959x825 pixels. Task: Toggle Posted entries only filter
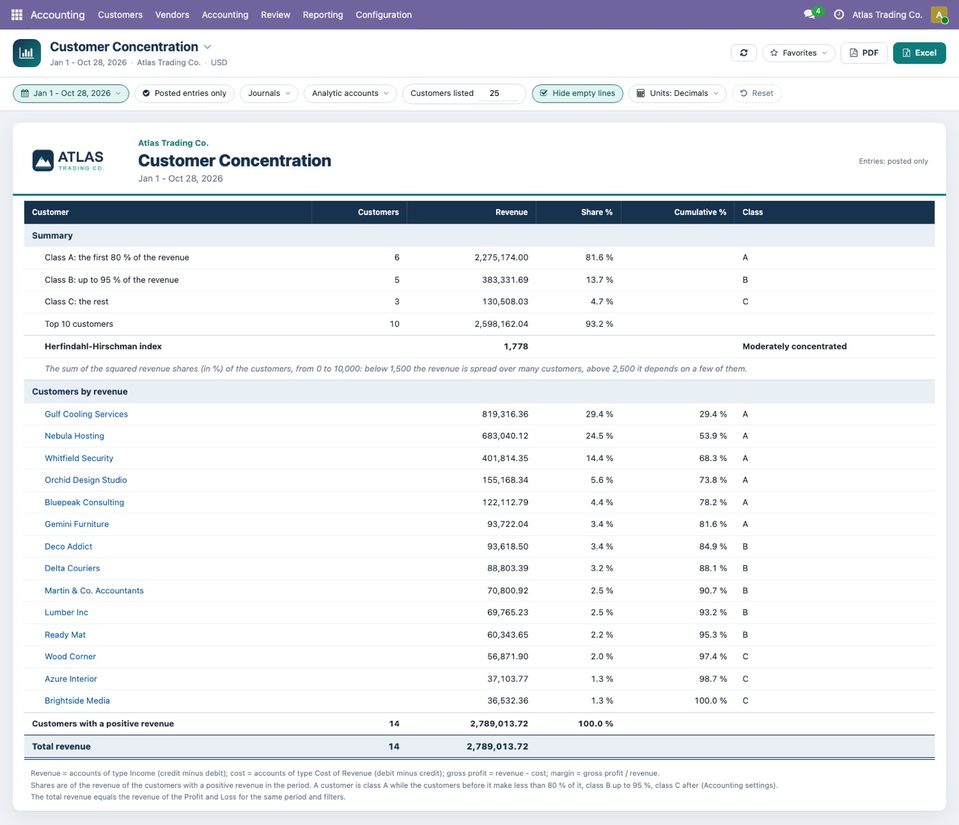point(184,94)
